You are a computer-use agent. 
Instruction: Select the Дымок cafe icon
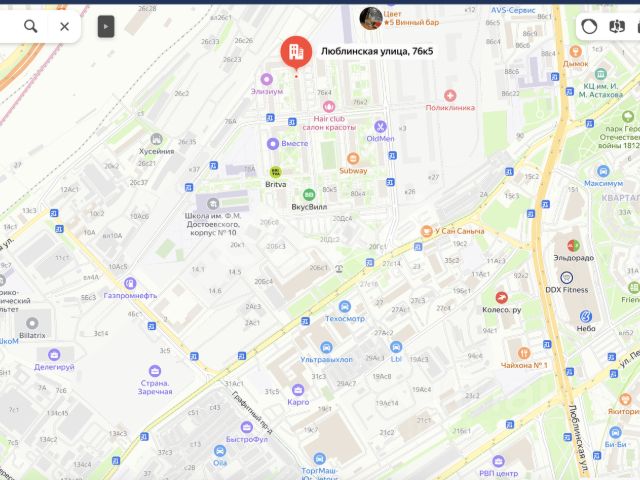pyautogui.click(x=576, y=51)
